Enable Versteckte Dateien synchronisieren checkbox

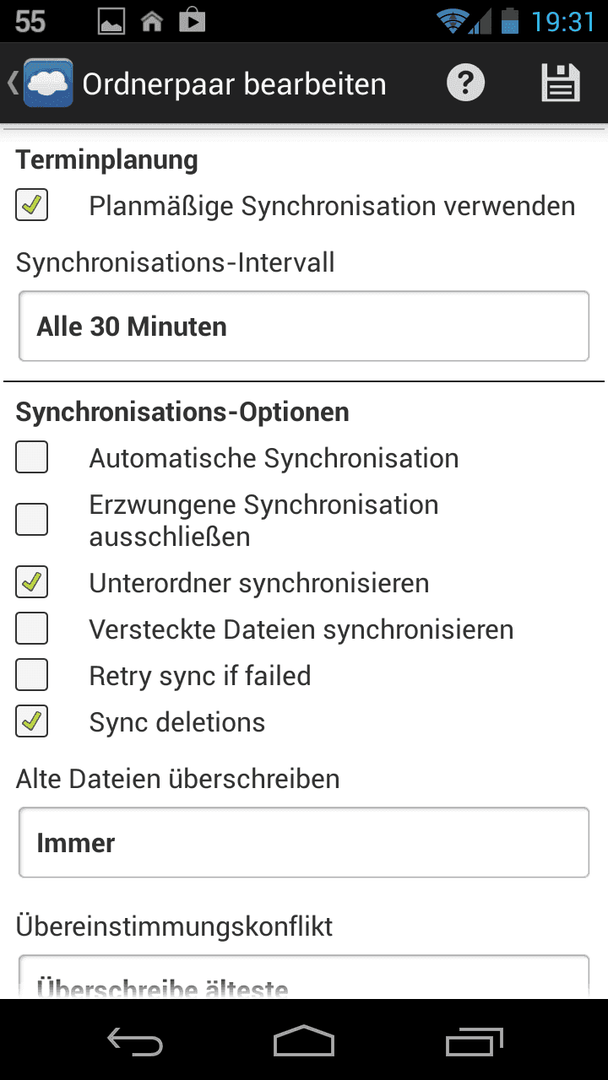pos(32,628)
